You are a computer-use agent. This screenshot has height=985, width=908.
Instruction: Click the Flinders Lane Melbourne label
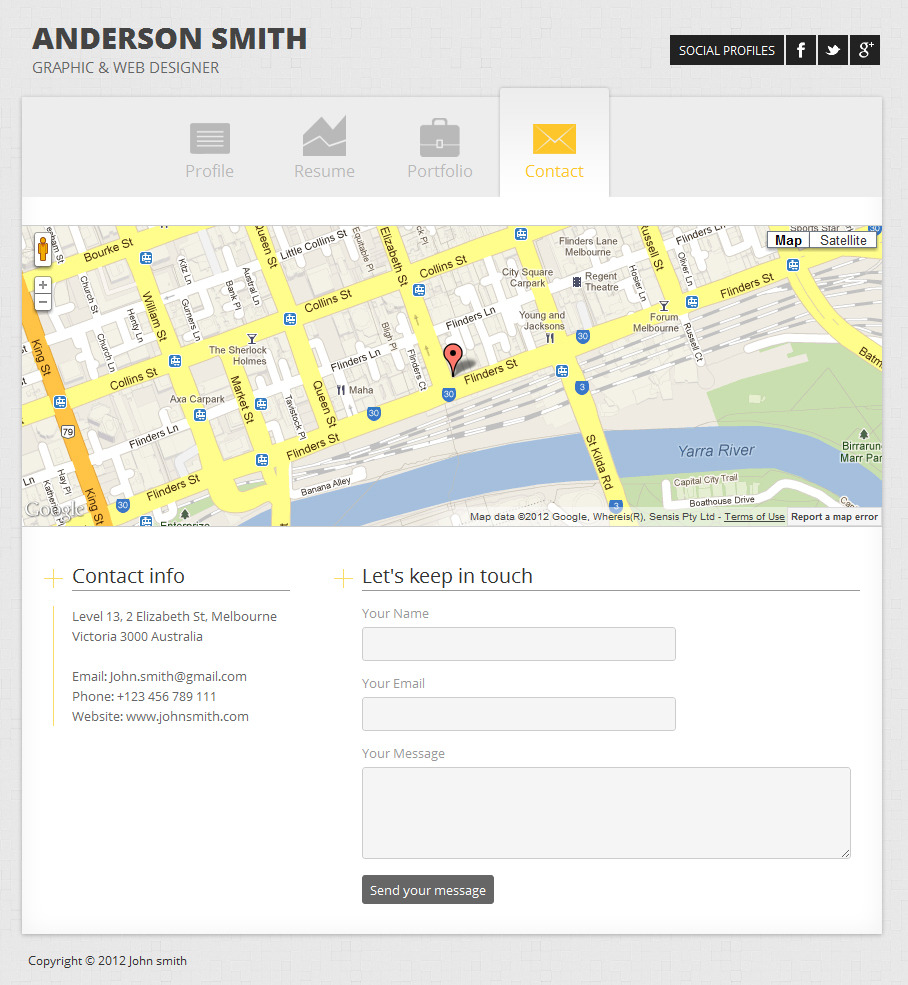click(588, 246)
